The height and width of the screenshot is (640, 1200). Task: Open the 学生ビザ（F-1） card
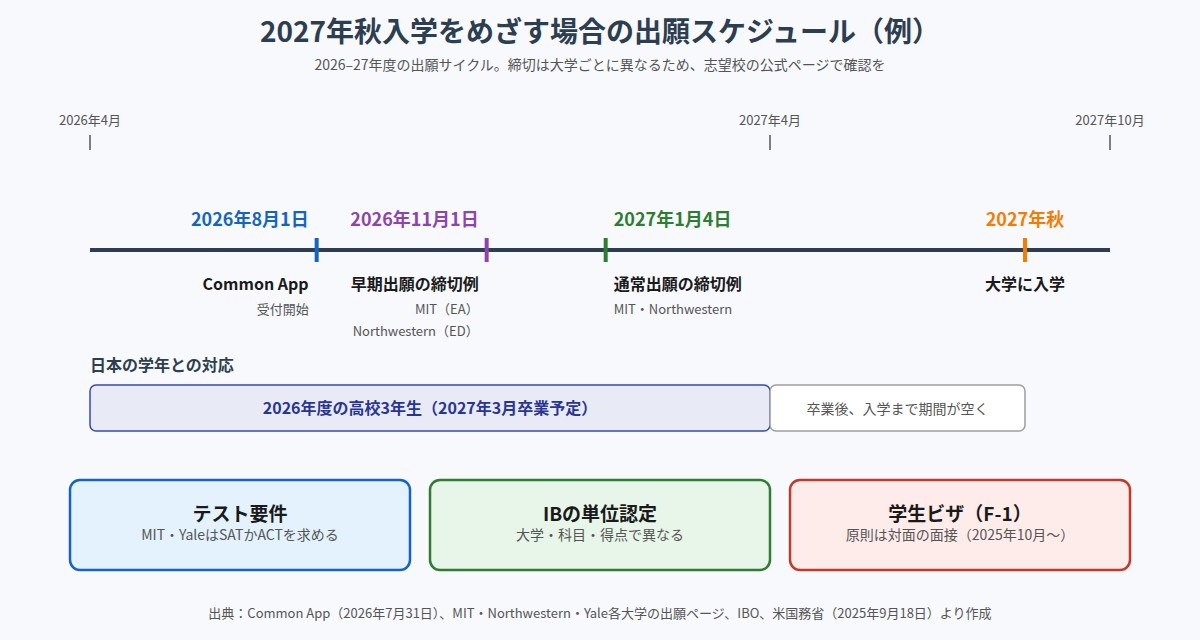click(x=960, y=525)
